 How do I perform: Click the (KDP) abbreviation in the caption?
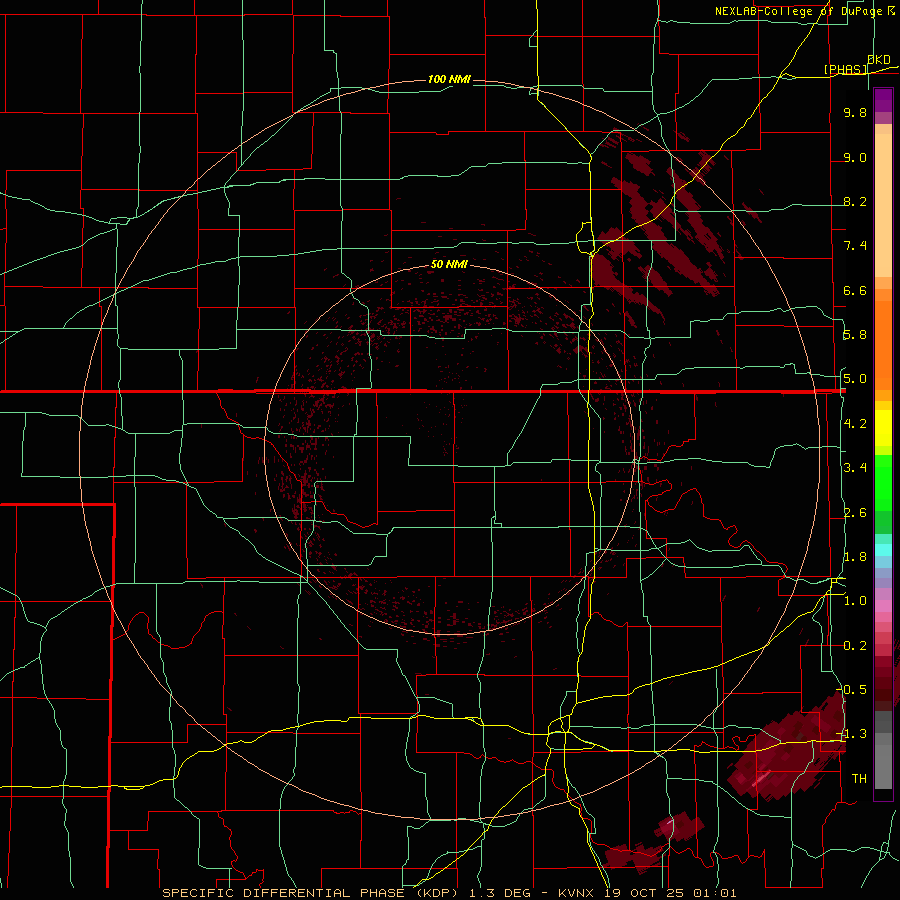437,893
